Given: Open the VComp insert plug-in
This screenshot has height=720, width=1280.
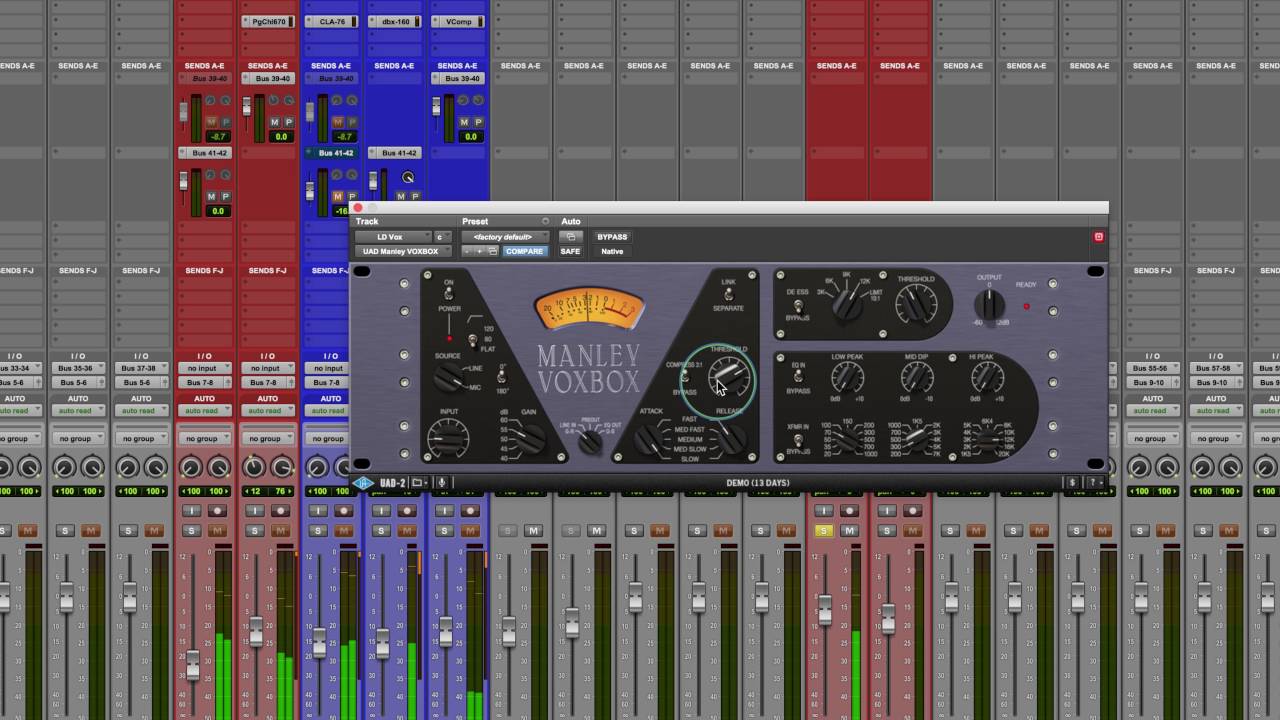Looking at the screenshot, I should [457, 21].
